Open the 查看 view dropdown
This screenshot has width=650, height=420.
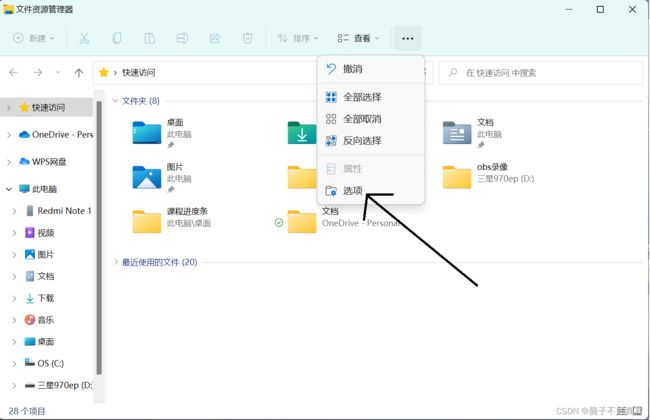pos(358,38)
